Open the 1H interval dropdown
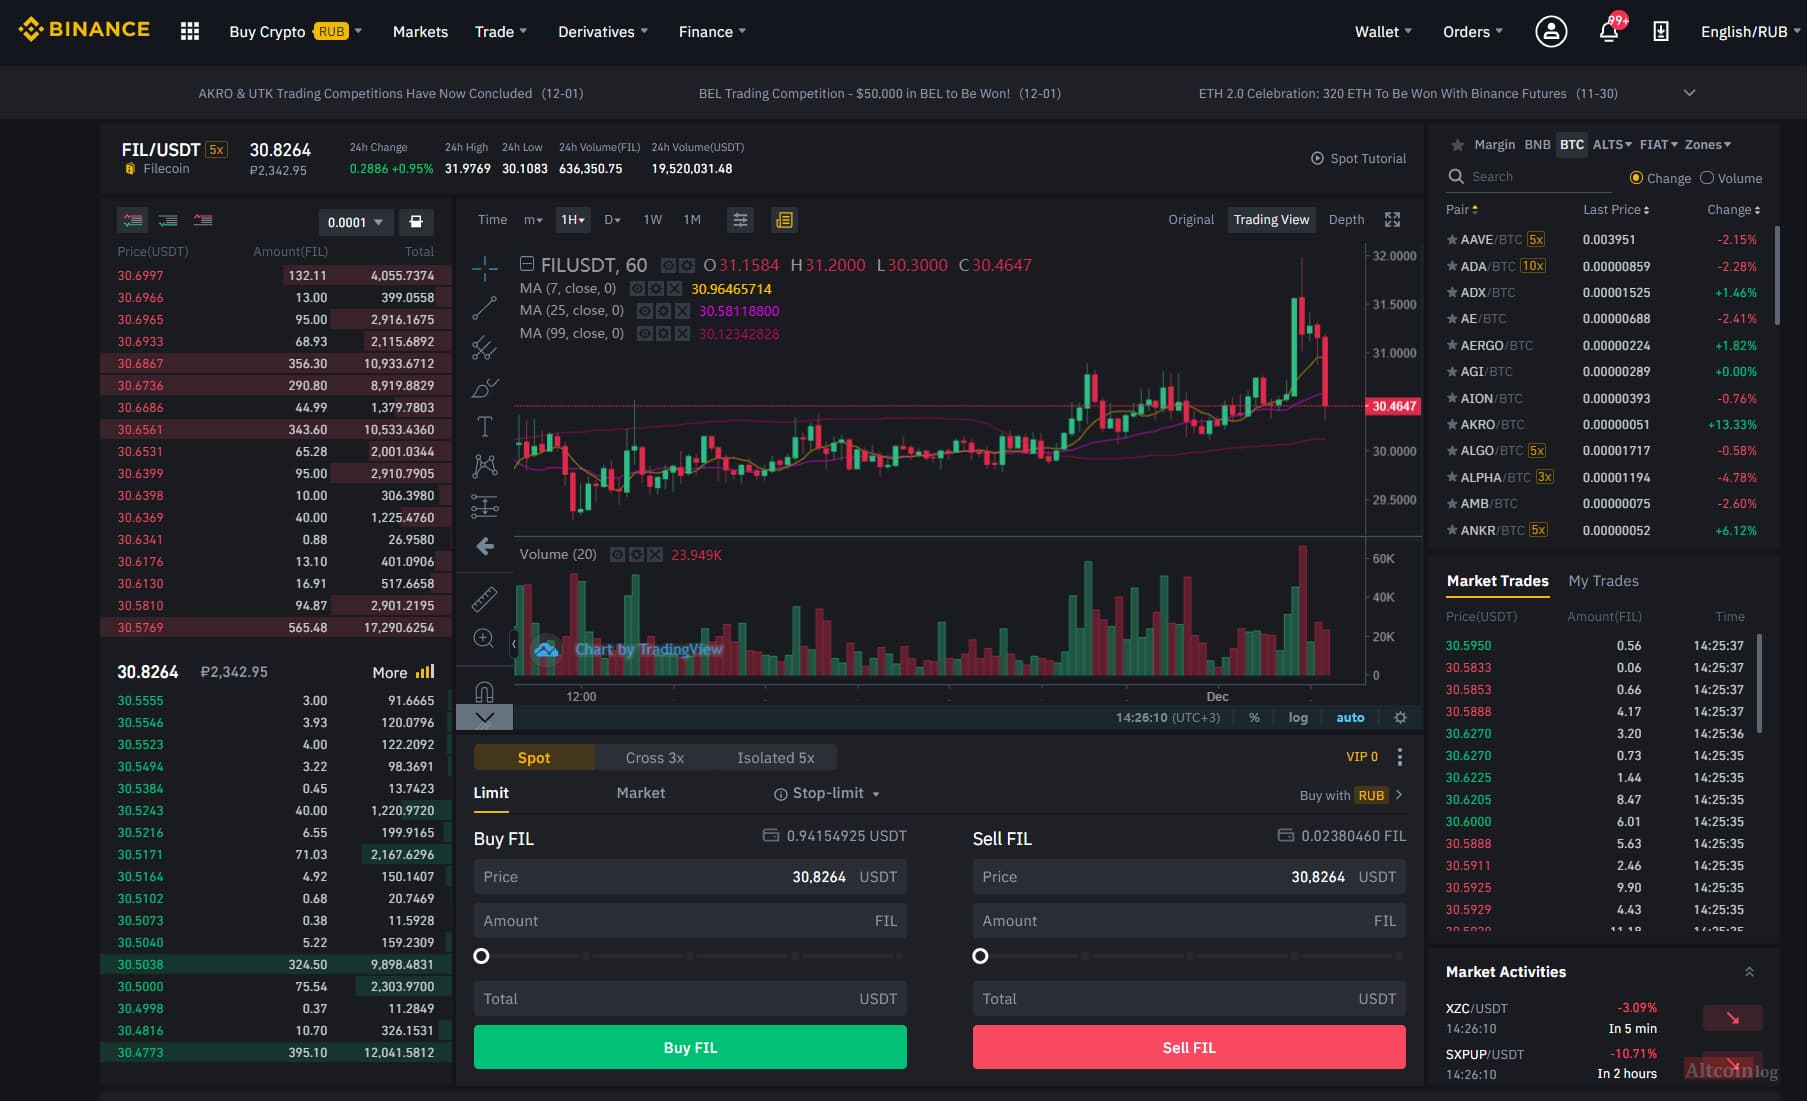The image size is (1807, 1101). 573,220
